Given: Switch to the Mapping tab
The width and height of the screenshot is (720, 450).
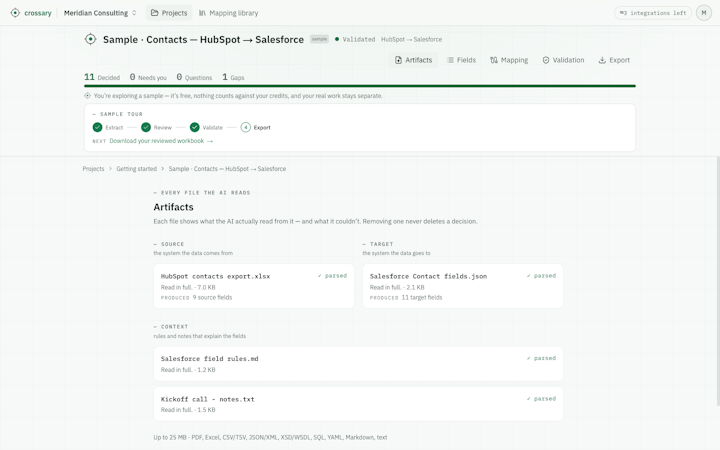Looking at the screenshot, I should tap(509, 60).
